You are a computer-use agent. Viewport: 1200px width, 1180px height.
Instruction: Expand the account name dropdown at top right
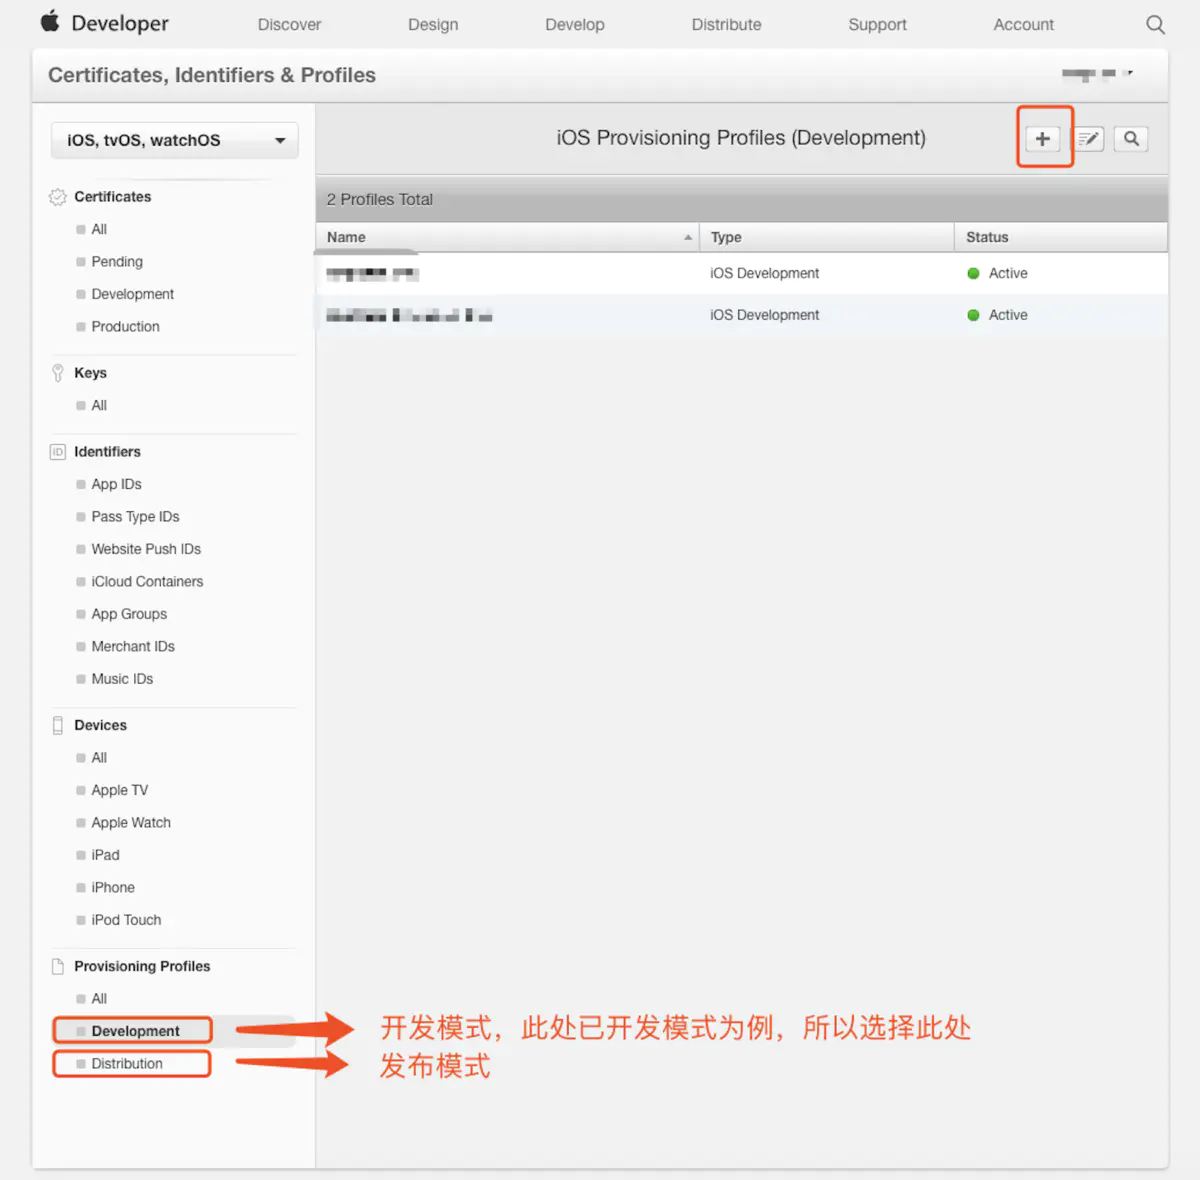pos(1098,74)
